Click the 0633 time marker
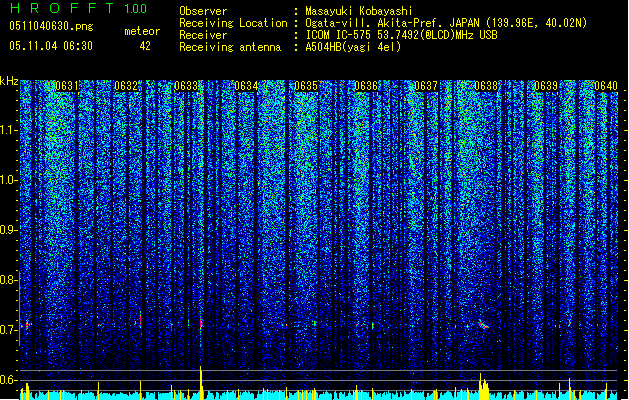Image resolution: width=629 pixels, height=400 pixels. (186, 86)
